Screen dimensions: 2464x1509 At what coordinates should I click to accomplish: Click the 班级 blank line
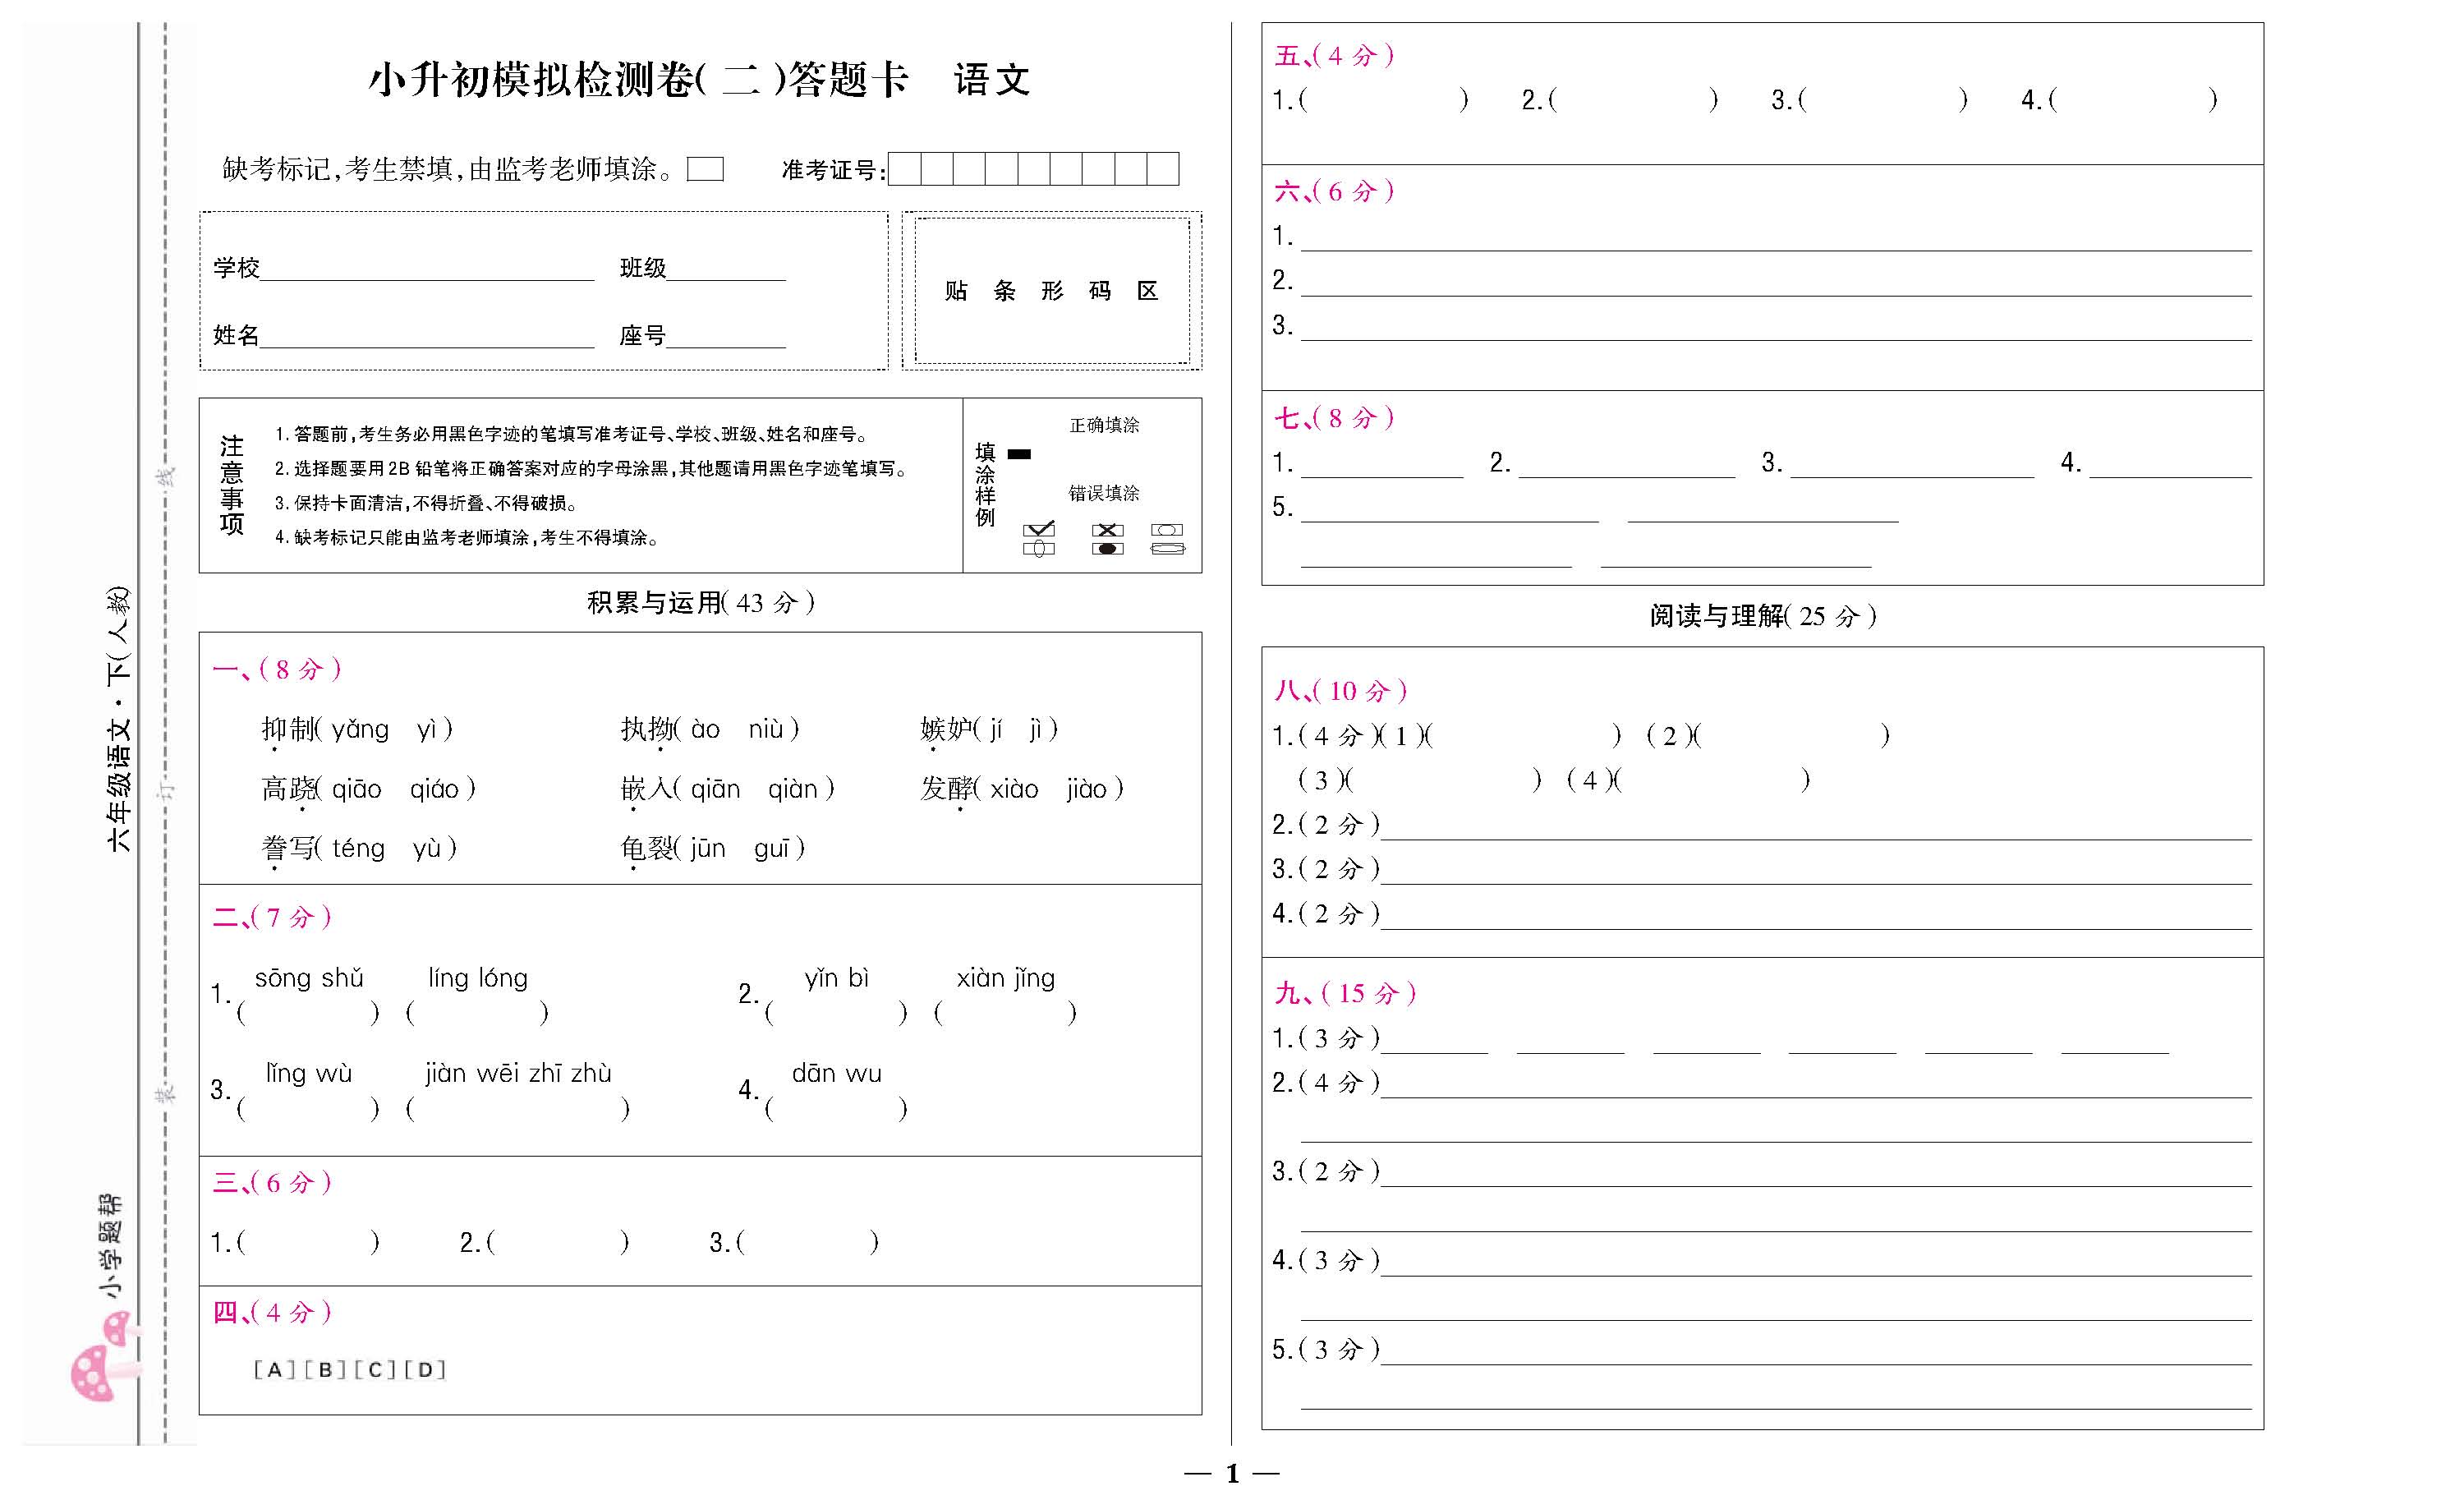tap(726, 270)
